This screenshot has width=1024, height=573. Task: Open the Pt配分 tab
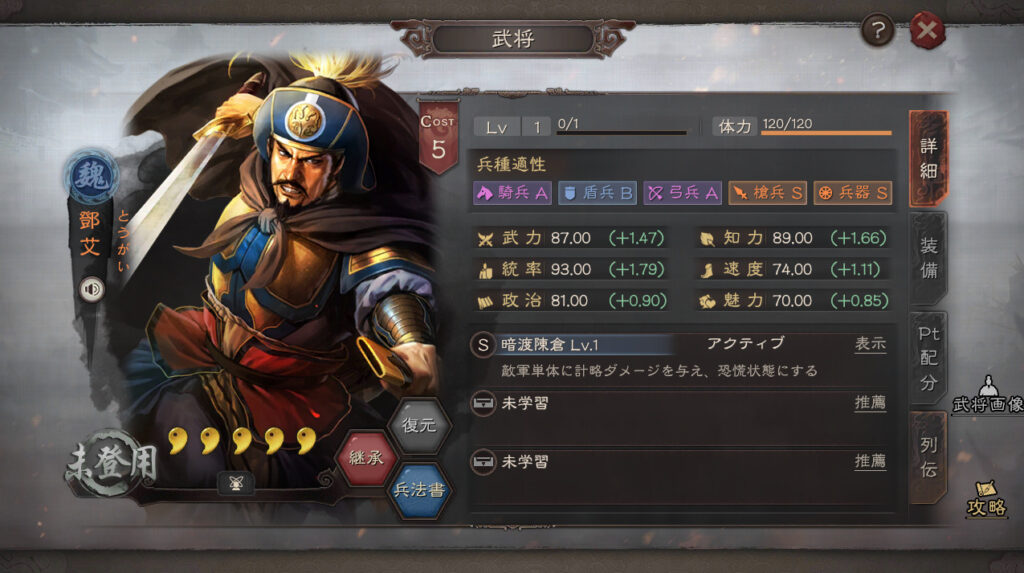(x=928, y=358)
